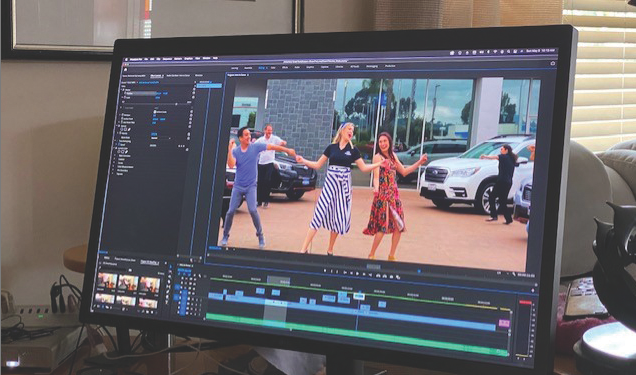The image size is (636, 375).
Task: Click the Lift button
Action: (x=378, y=276)
